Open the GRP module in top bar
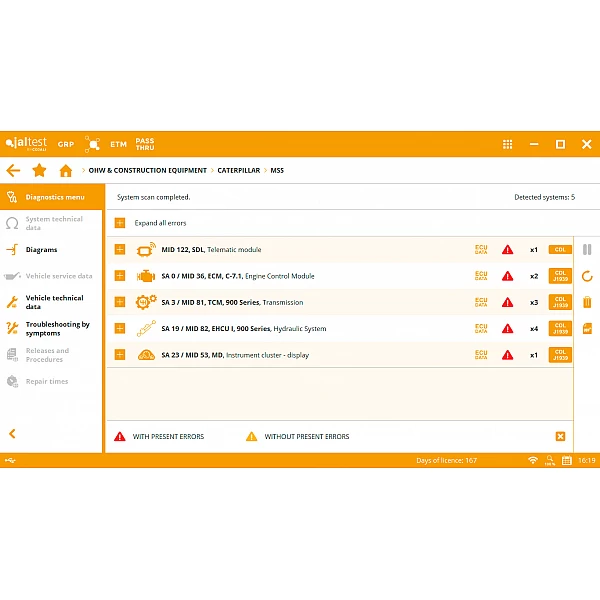 [x=66, y=144]
